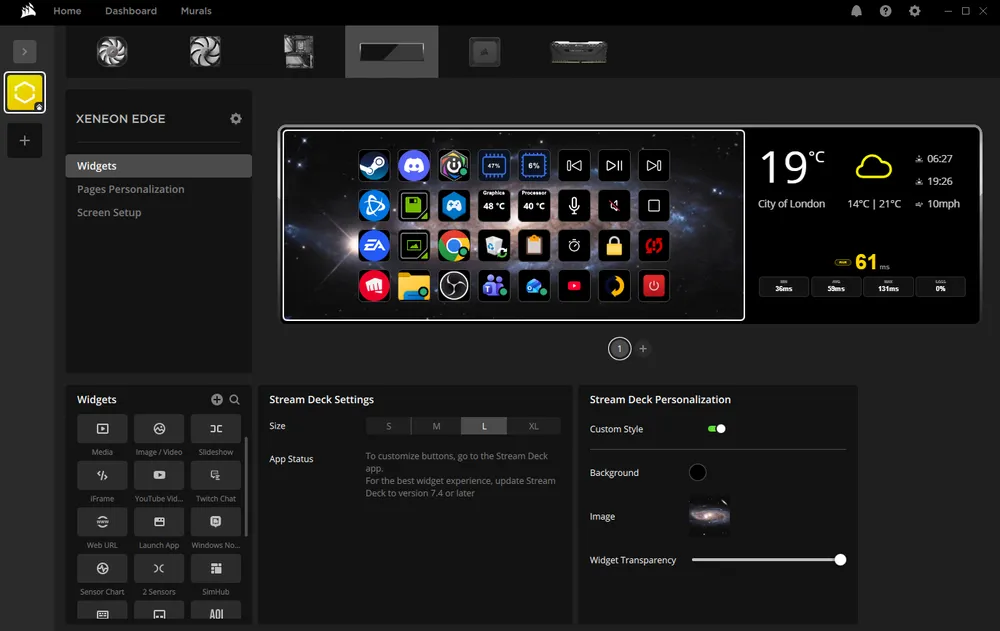The height and width of the screenshot is (631, 1000).
Task: Change the galaxy background image thumbnail
Action: click(x=709, y=516)
